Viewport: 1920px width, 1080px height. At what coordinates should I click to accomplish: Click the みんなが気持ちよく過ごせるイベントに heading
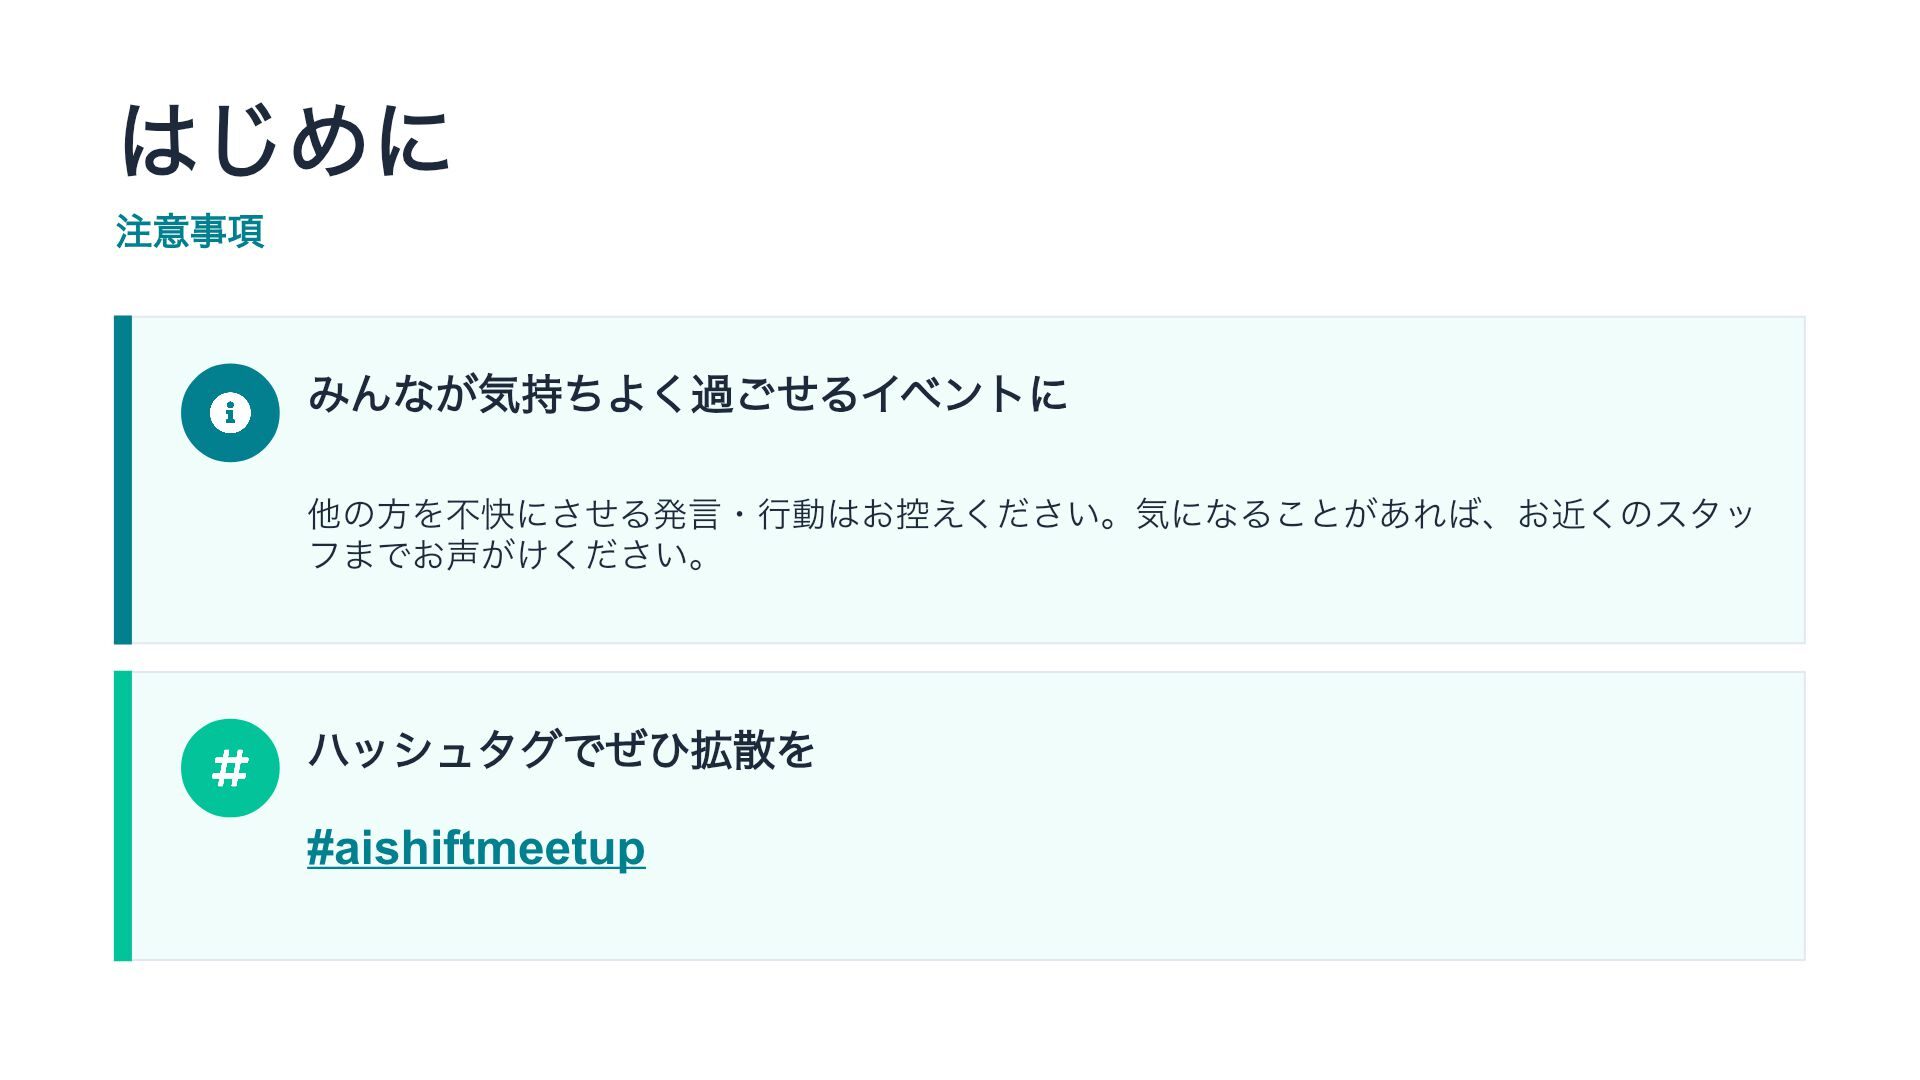(688, 393)
